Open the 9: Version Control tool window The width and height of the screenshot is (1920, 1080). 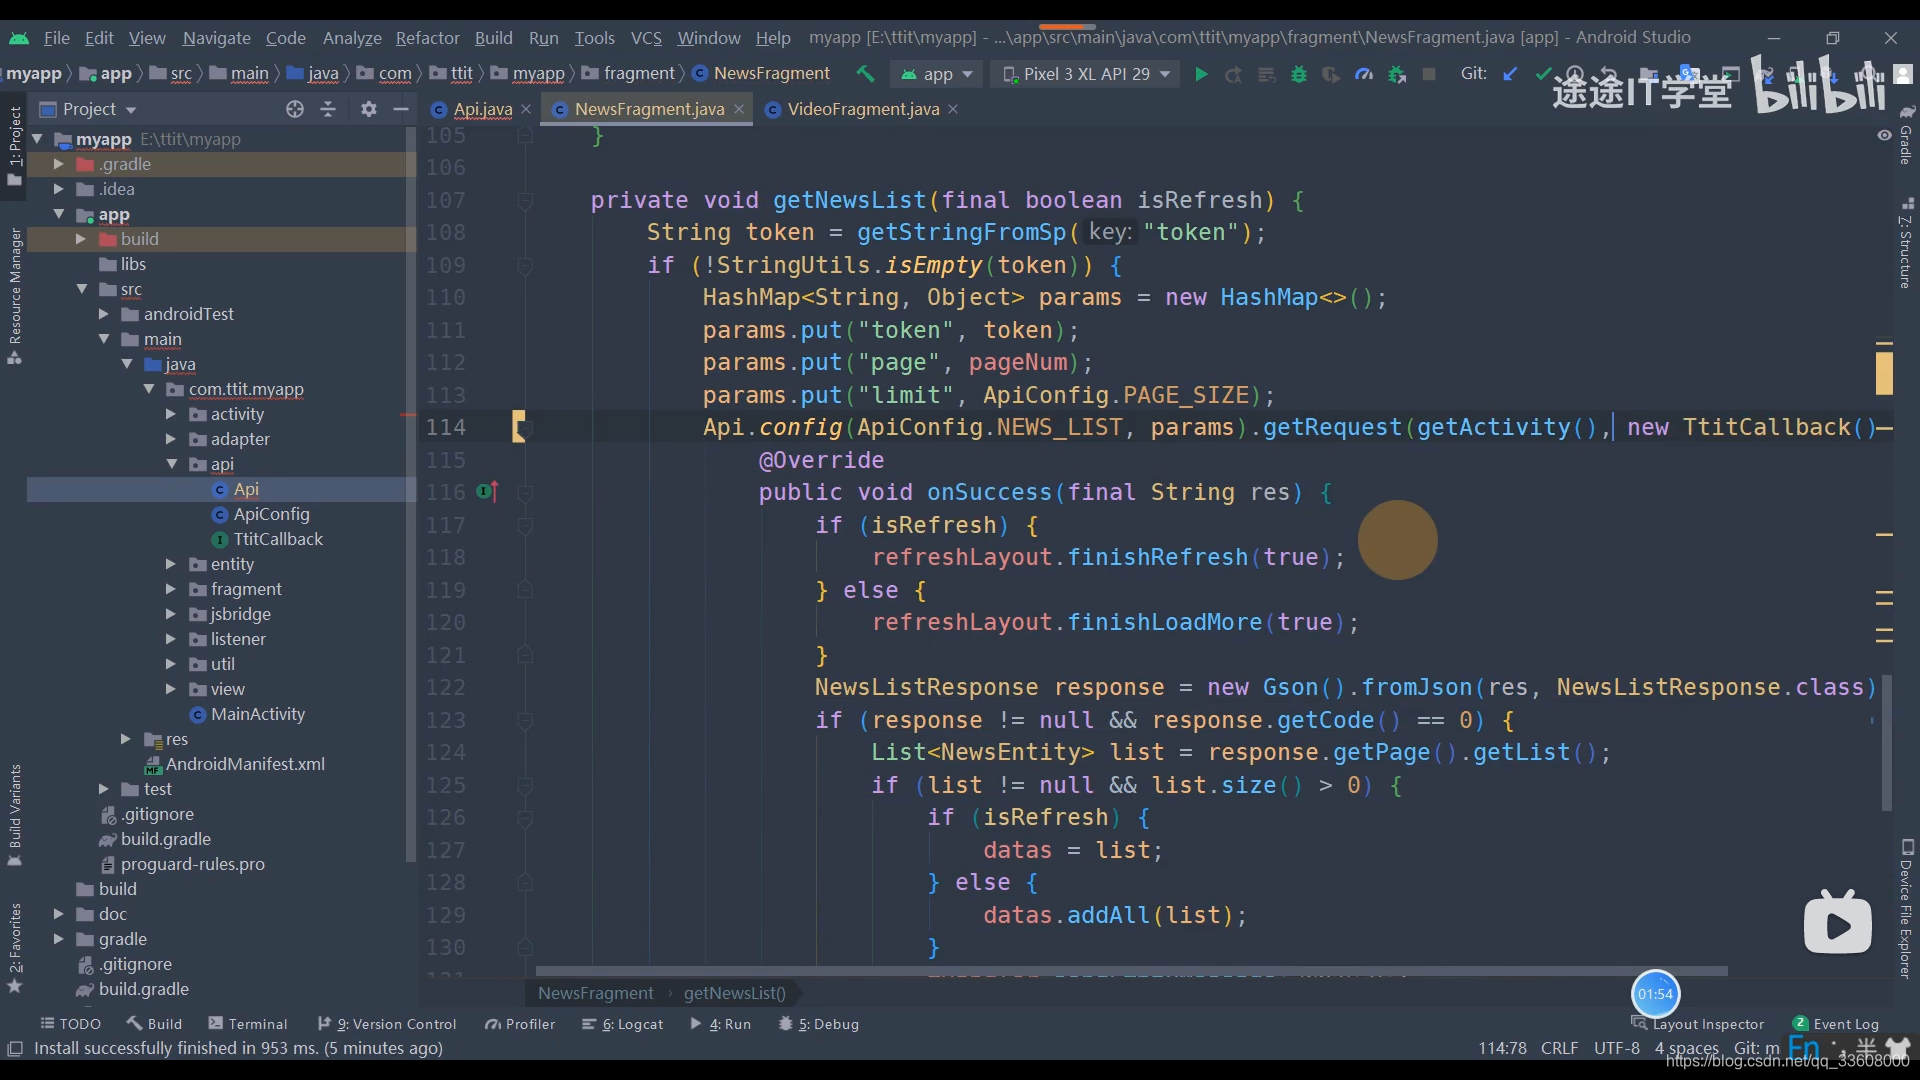click(386, 1024)
